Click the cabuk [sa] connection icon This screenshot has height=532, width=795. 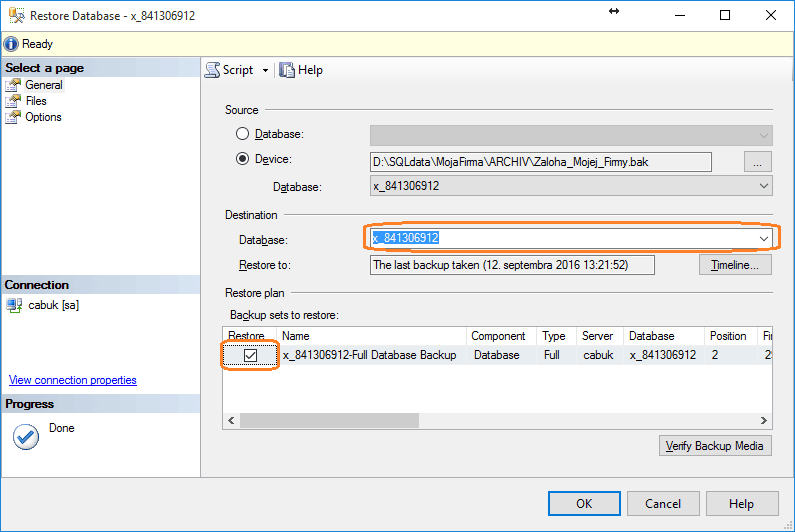[x=14, y=306]
